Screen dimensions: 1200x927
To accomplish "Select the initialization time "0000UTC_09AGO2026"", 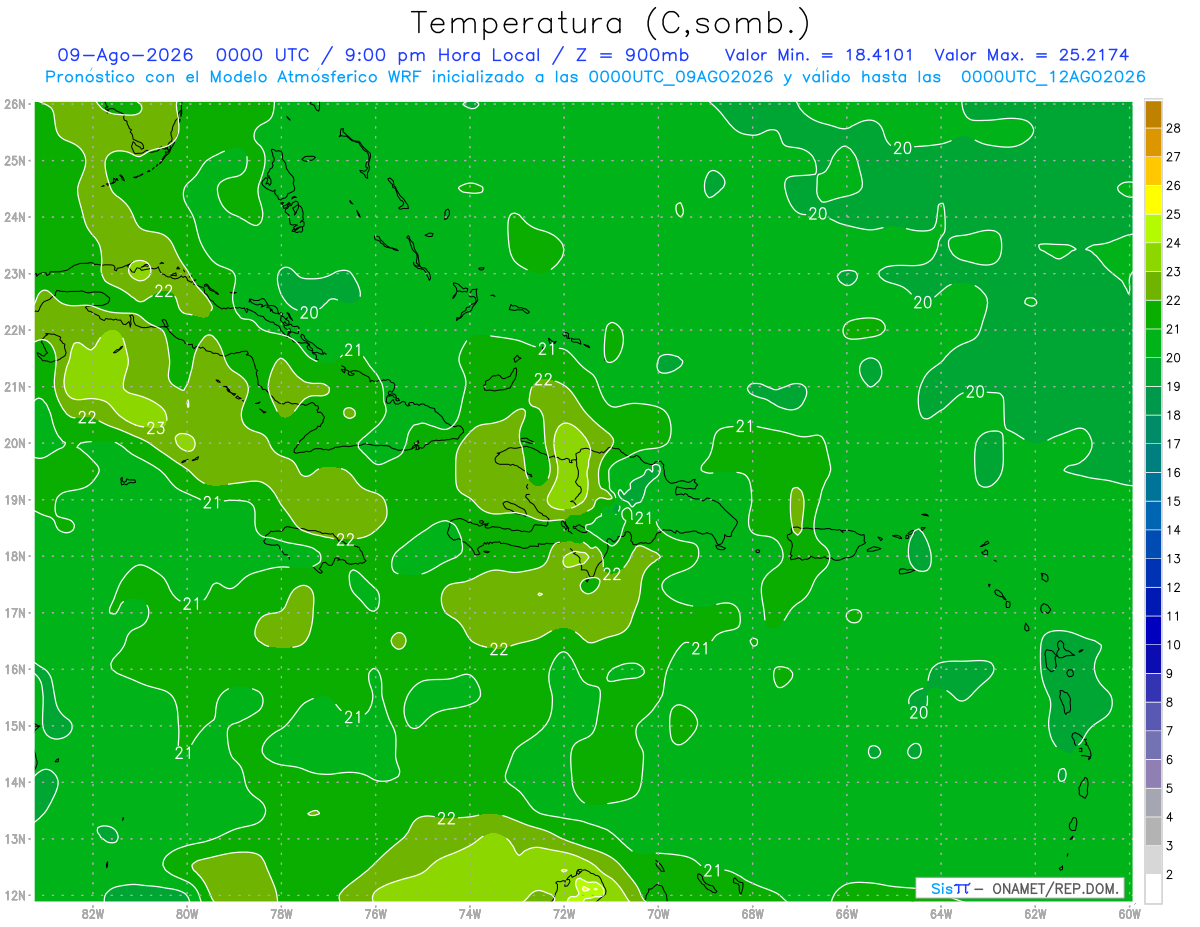I will [681, 77].
